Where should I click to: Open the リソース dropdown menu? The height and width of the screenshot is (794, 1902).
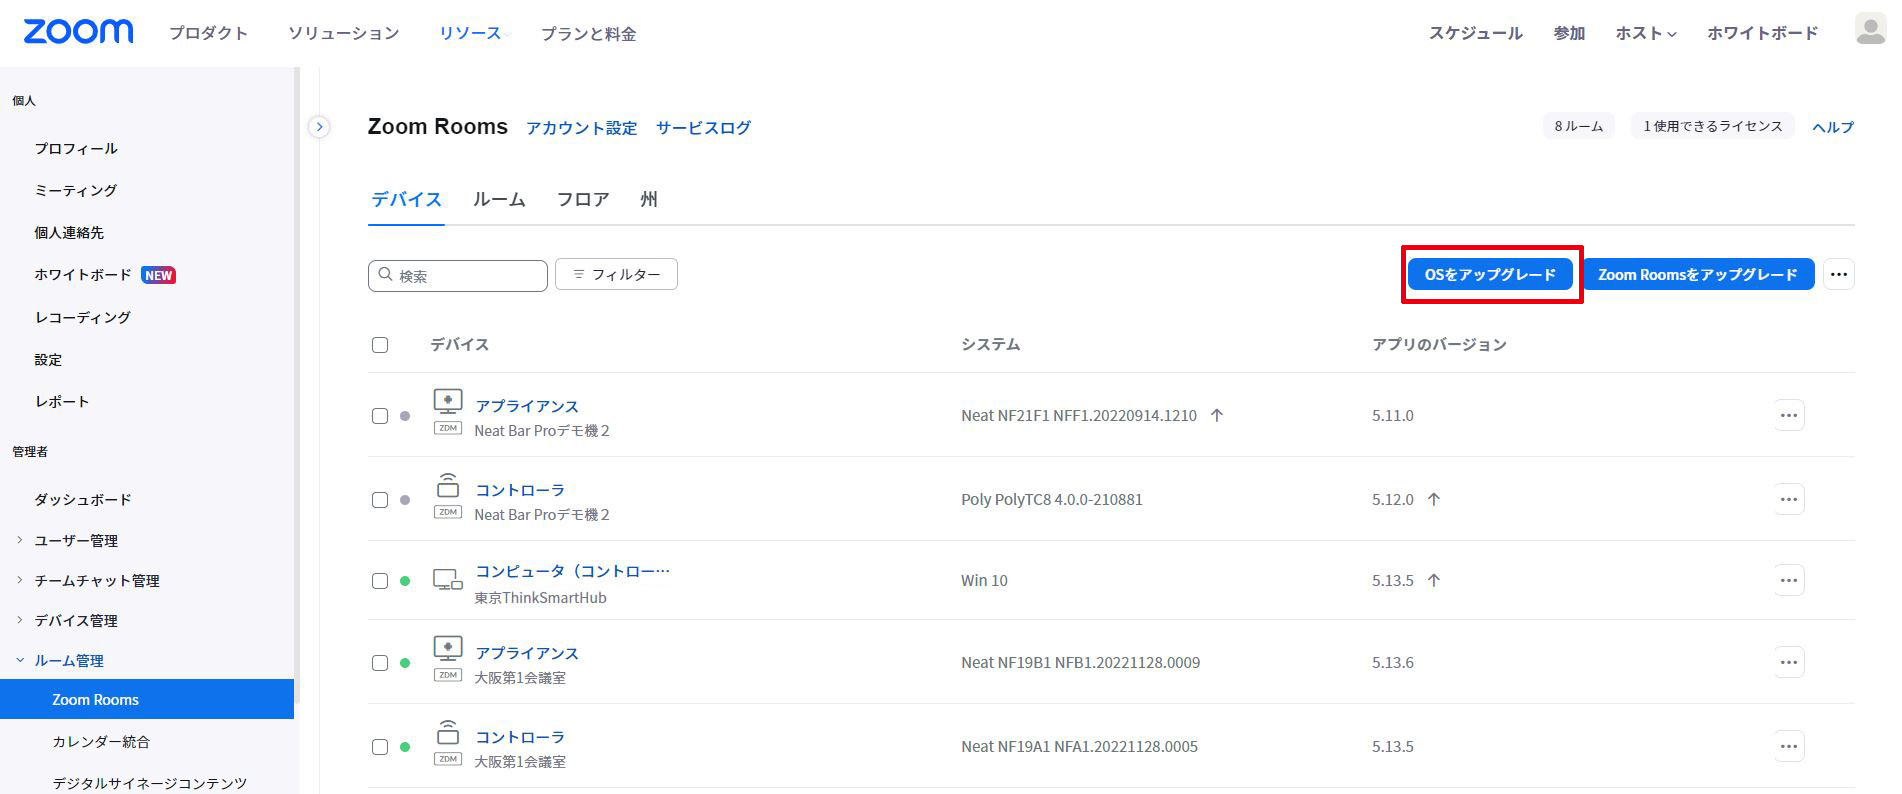tap(474, 33)
